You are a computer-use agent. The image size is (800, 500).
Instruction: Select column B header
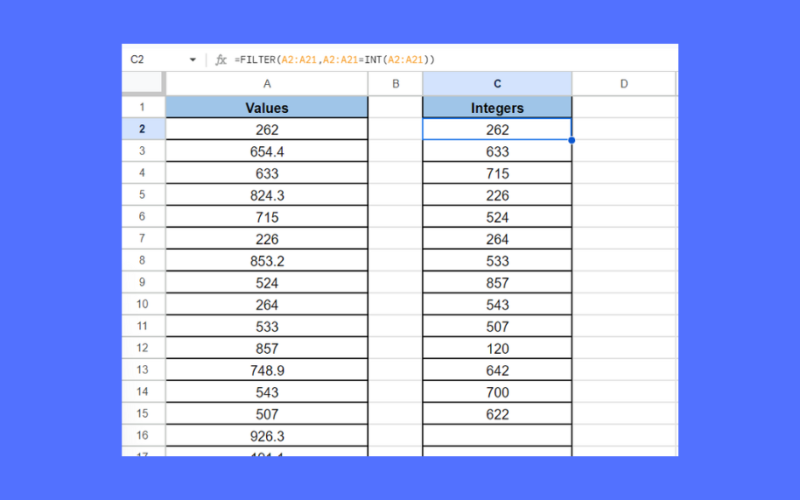395,84
